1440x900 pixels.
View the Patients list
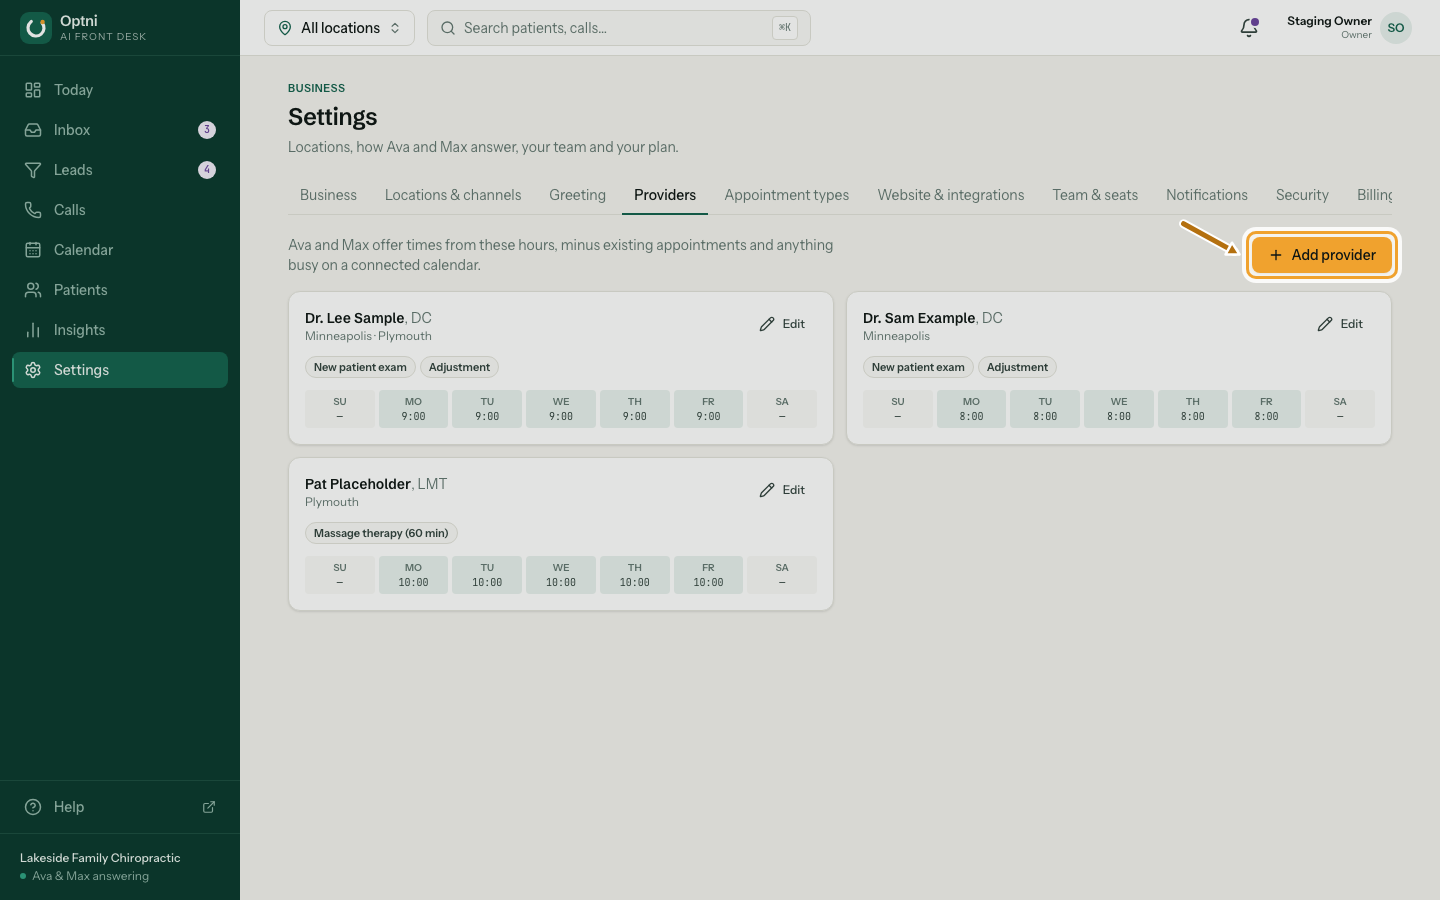120,290
